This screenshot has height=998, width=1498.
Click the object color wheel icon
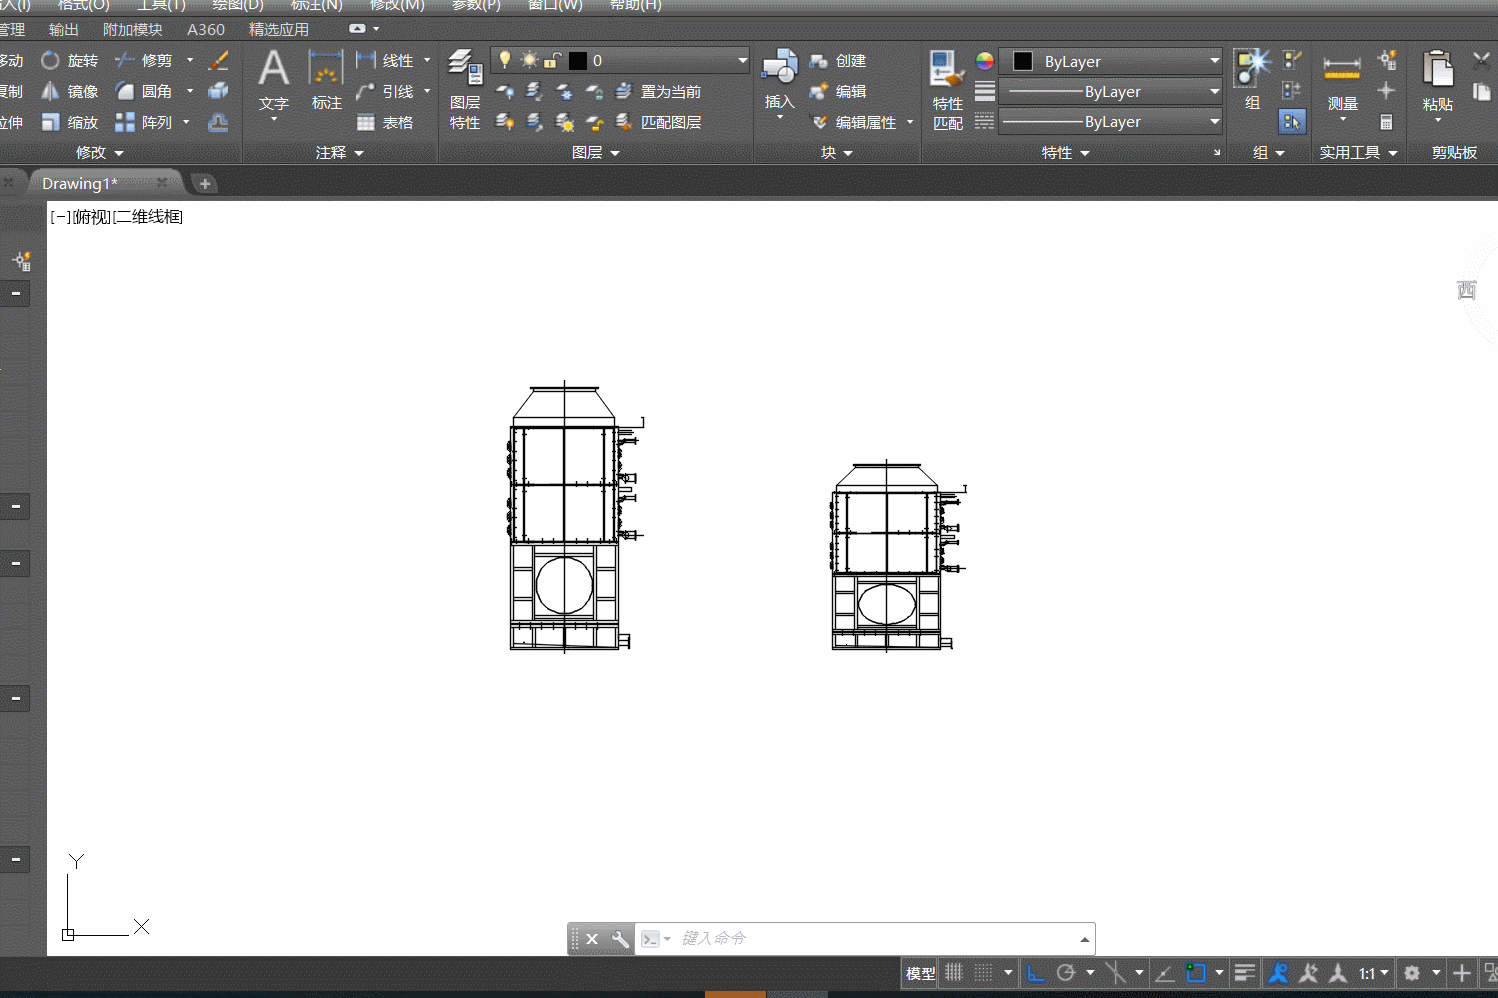(985, 61)
